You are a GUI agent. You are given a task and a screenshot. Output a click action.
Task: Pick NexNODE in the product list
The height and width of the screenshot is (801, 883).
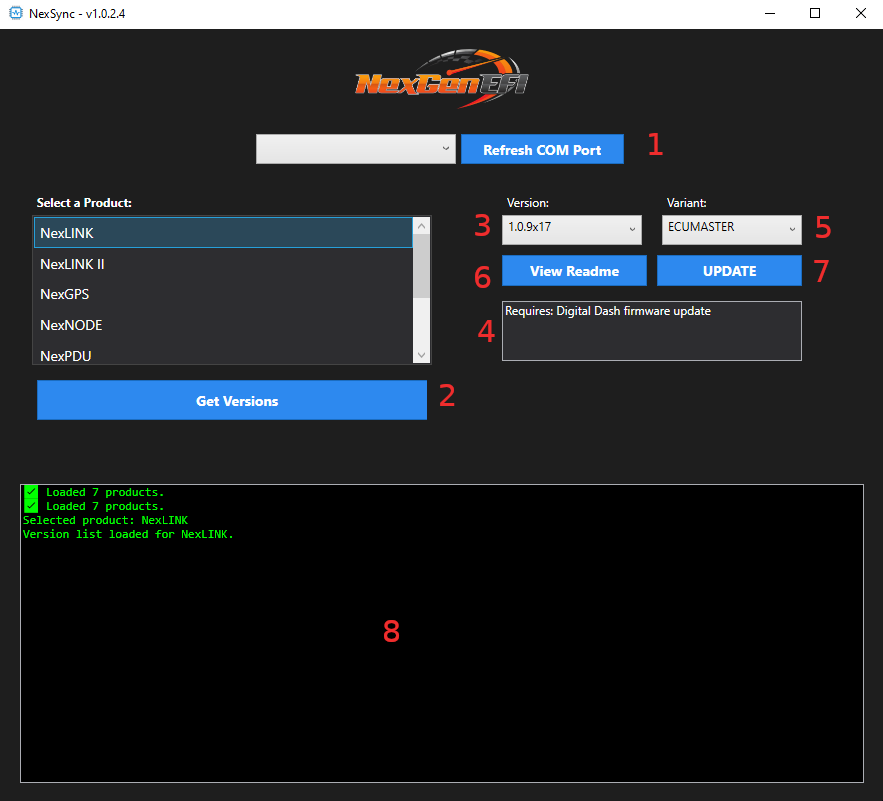(223, 325)
